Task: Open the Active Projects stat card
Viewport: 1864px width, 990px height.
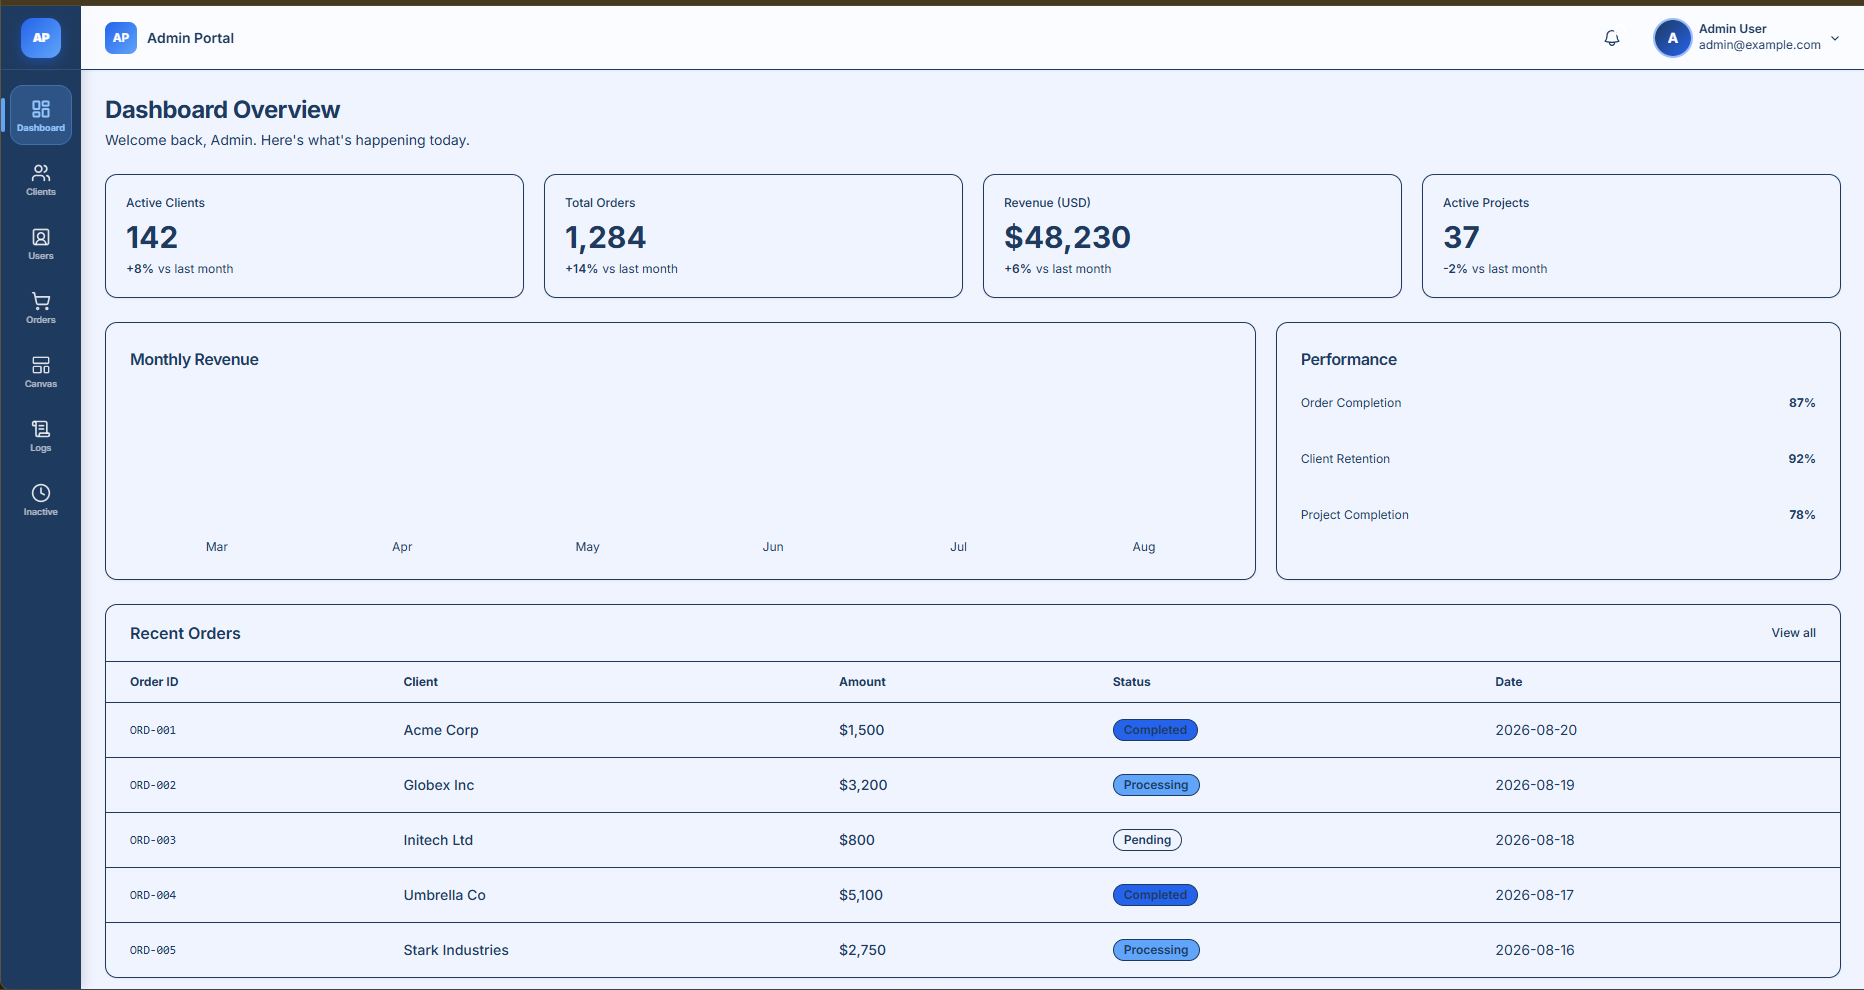Action: (1631, 236)
